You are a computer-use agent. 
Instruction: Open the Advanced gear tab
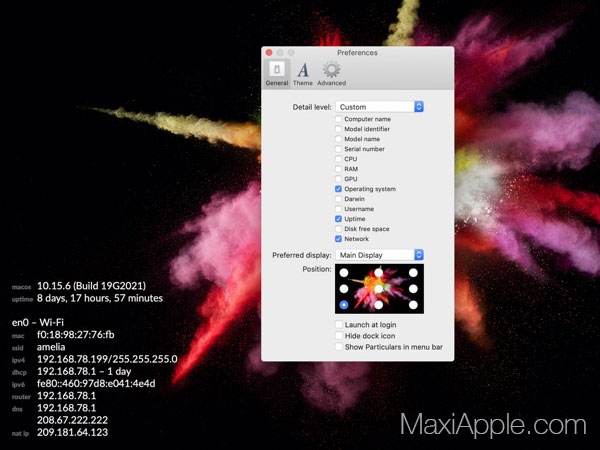[331, 73]
